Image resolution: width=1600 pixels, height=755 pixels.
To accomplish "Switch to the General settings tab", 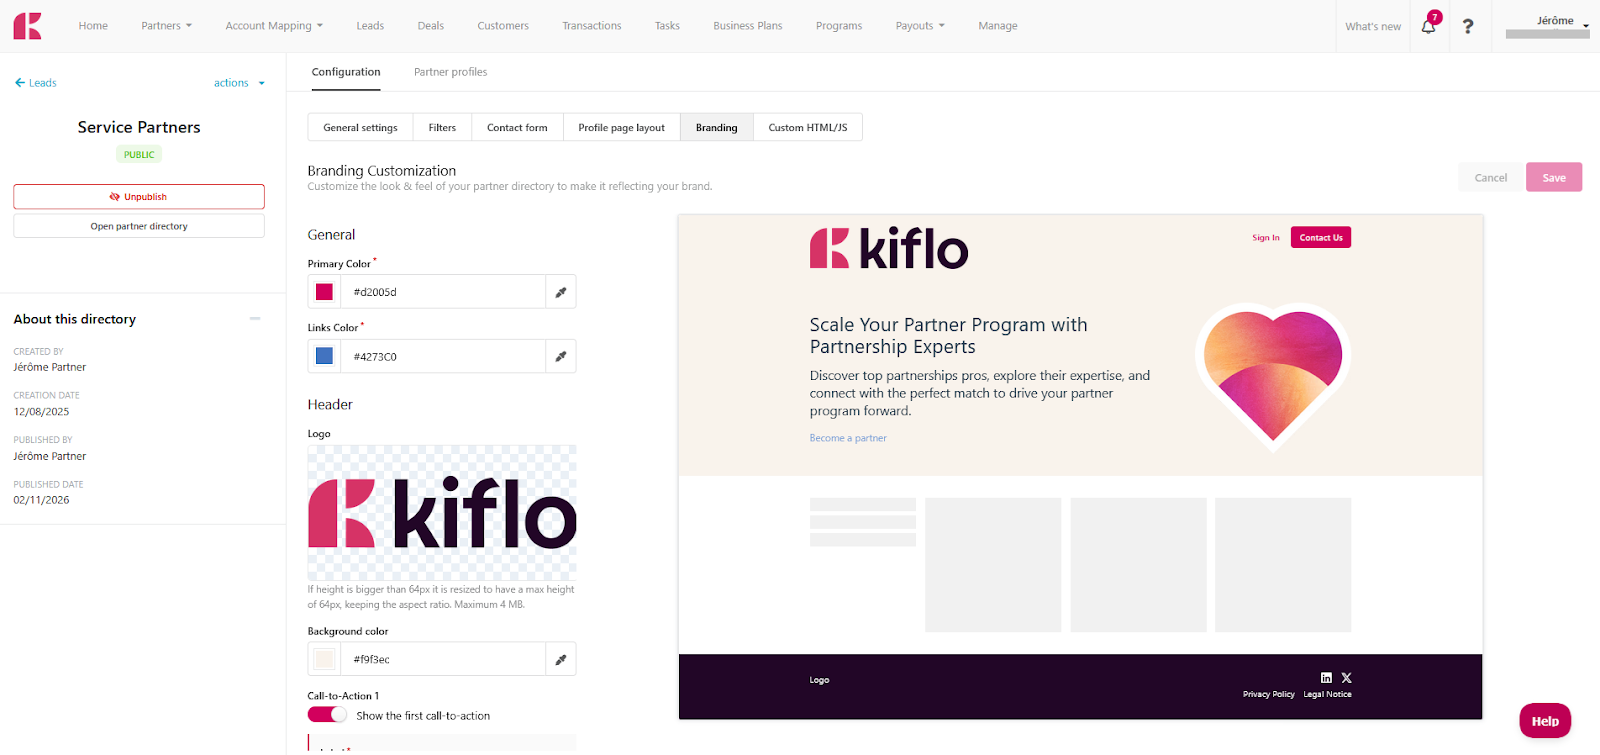I will click(x=360, y=128).
